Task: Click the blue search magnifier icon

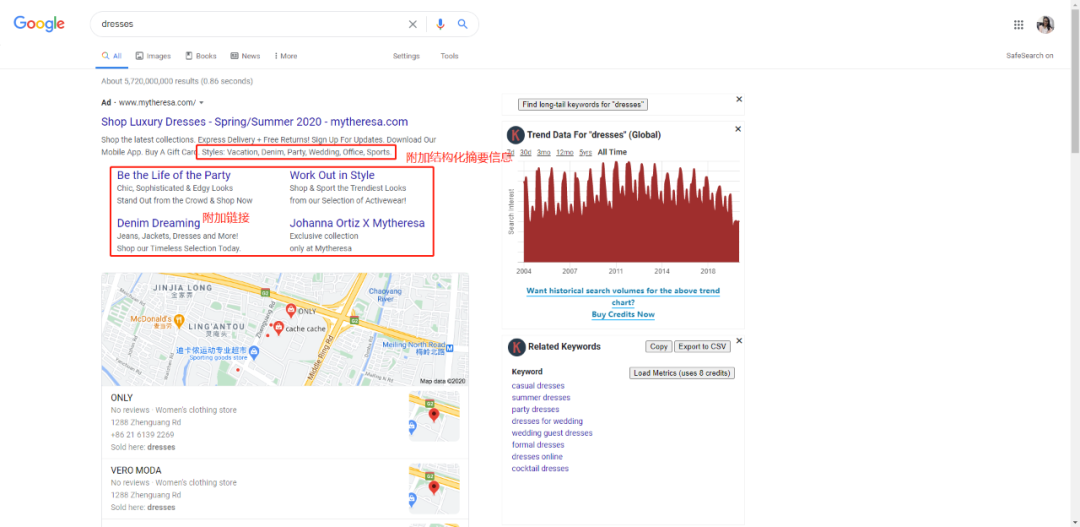Action: tap(463, 24)
